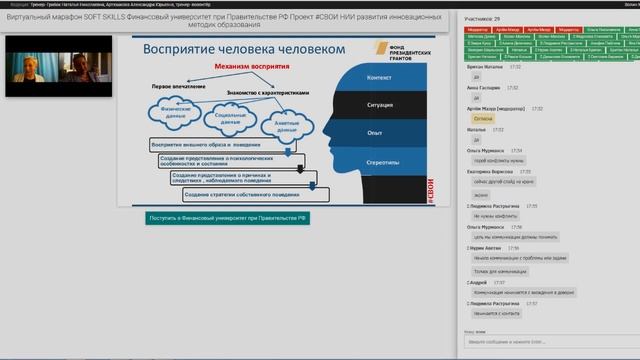Click the Ведущие presenter names line
640x360 pixels.
(110, 4)
